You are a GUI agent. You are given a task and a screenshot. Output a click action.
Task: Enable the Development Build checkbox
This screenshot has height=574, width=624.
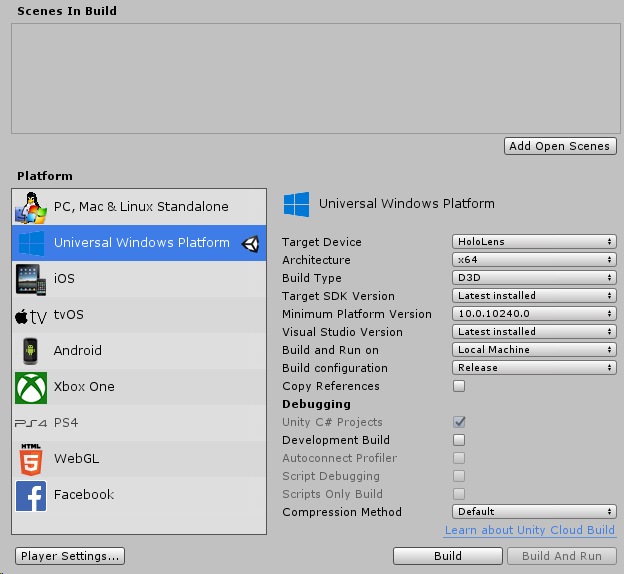pyautogui.click(x=459, y=440)
